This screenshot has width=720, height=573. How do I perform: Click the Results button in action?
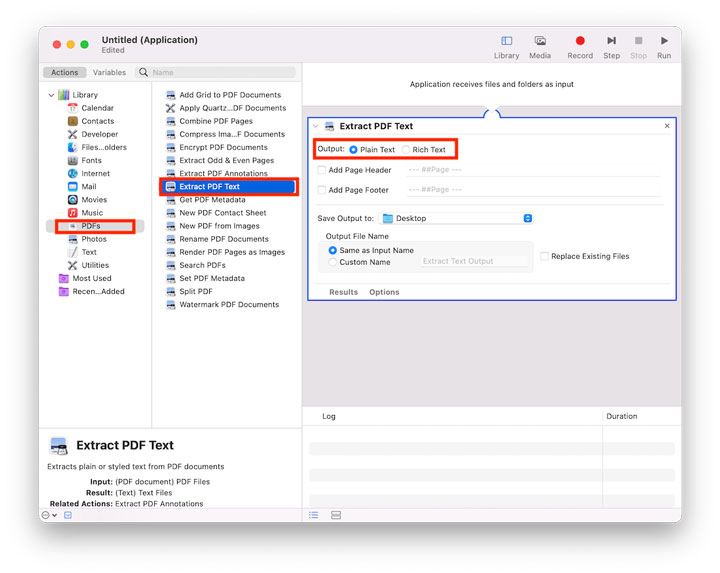point(343,292)
